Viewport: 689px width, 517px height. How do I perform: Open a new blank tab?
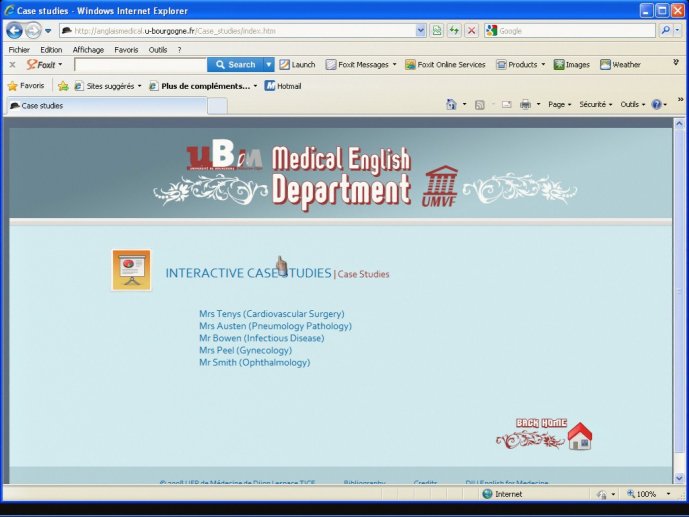tap(217, 106)
